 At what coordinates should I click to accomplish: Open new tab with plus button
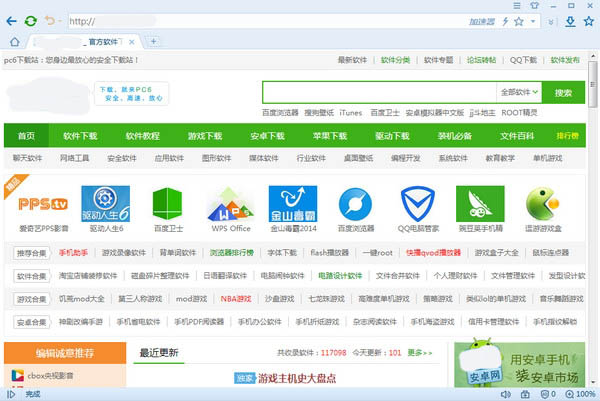153,41
